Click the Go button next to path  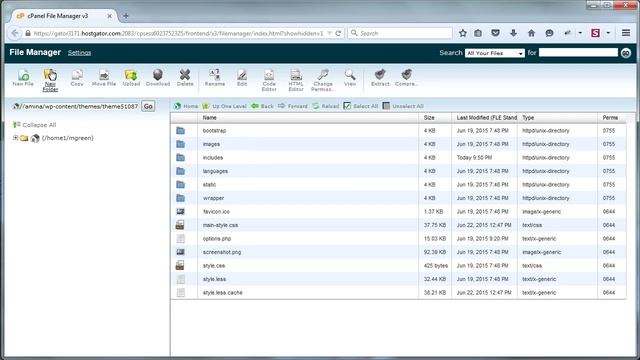(148, 106)
